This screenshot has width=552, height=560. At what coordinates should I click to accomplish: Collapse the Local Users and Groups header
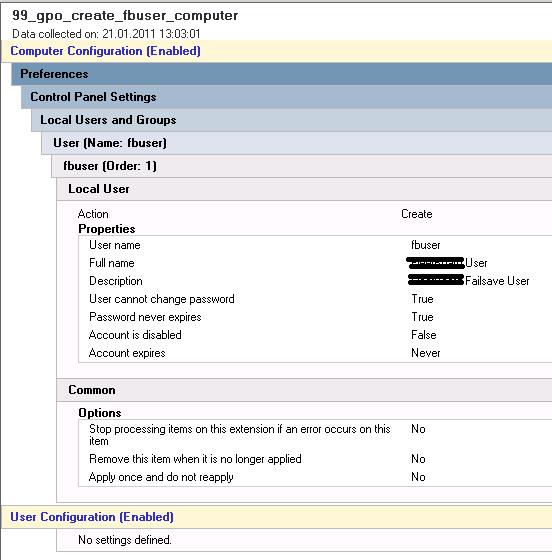292,120
